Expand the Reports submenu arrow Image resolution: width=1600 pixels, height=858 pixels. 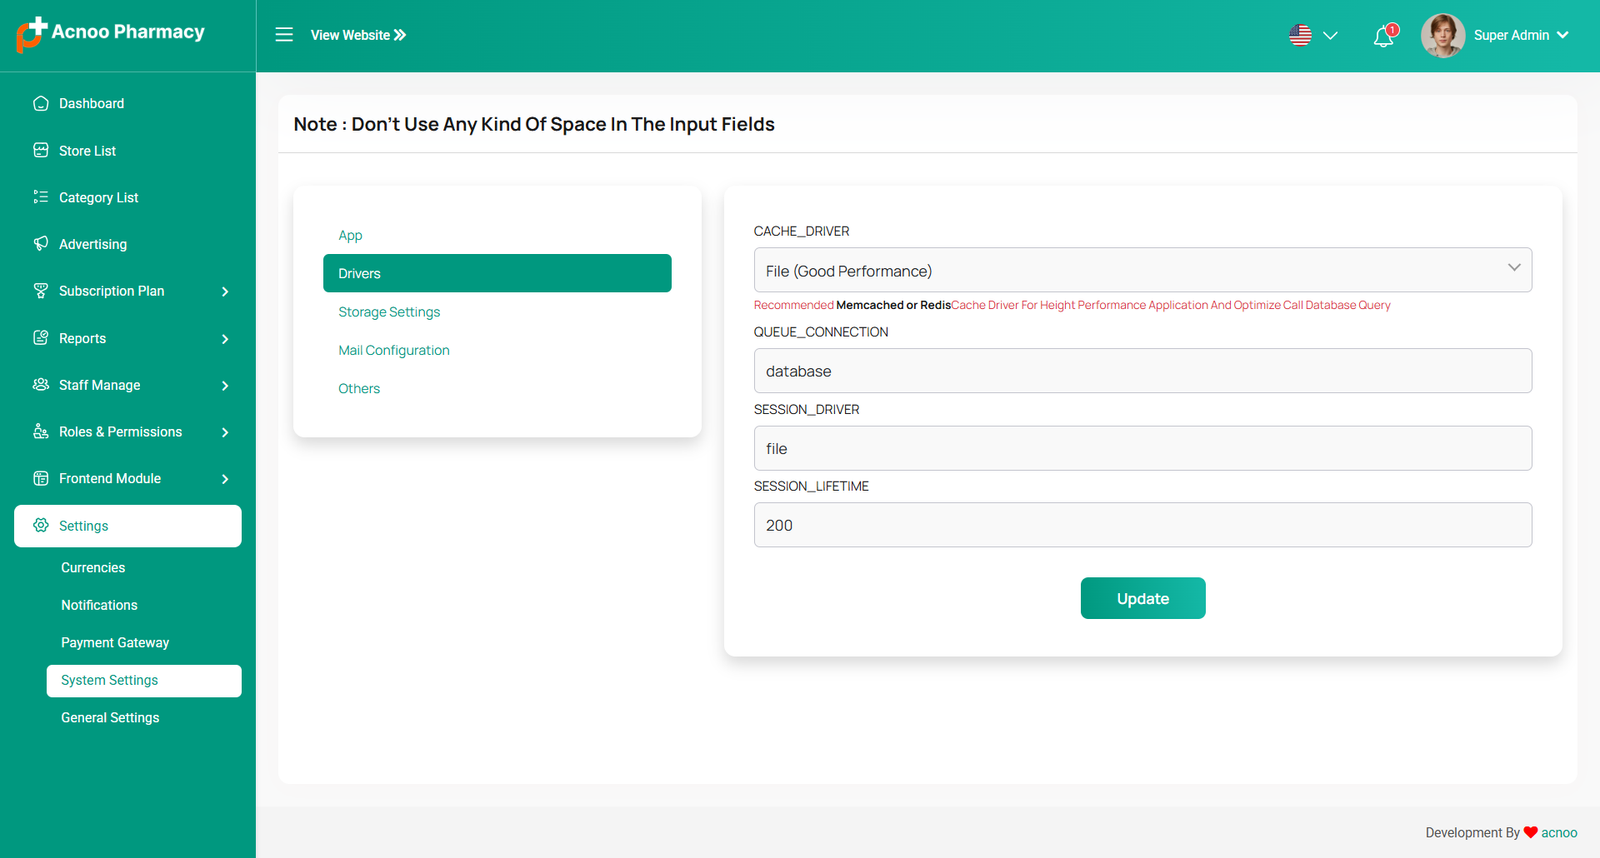pos(225,339)
